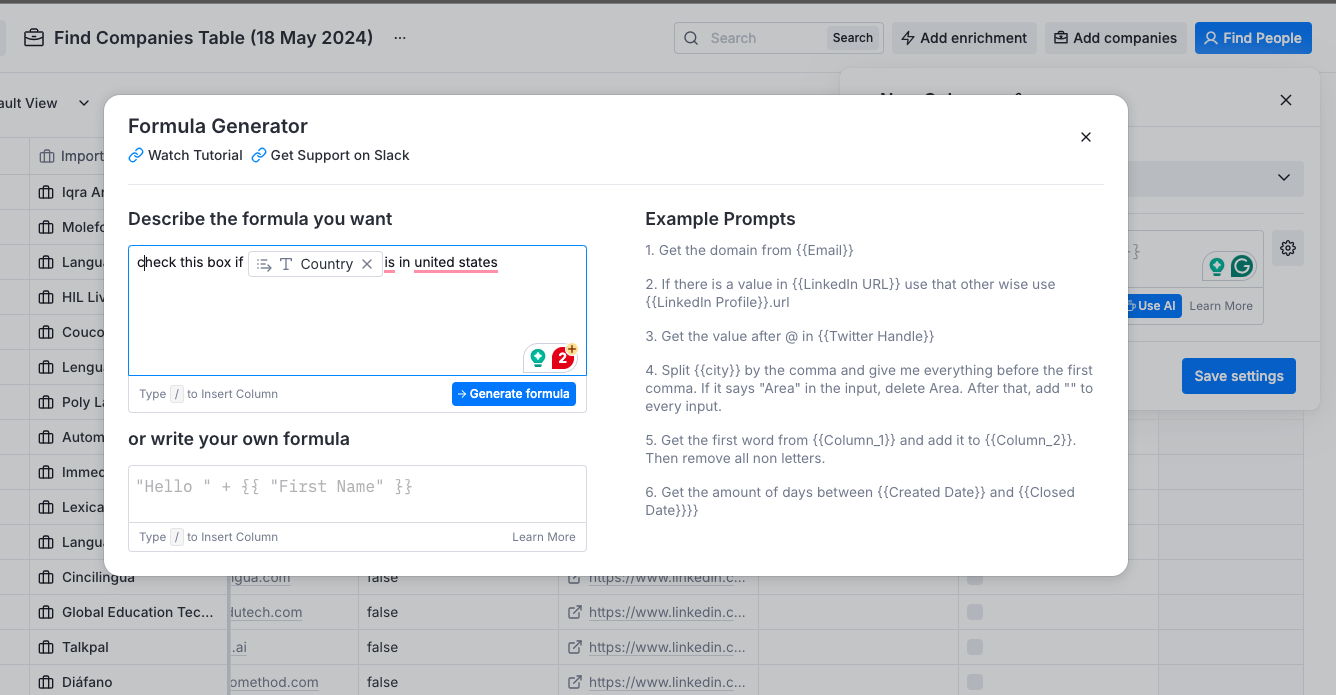
Task: Click the Watch Tutorial link icon
Action: (136, 155)
